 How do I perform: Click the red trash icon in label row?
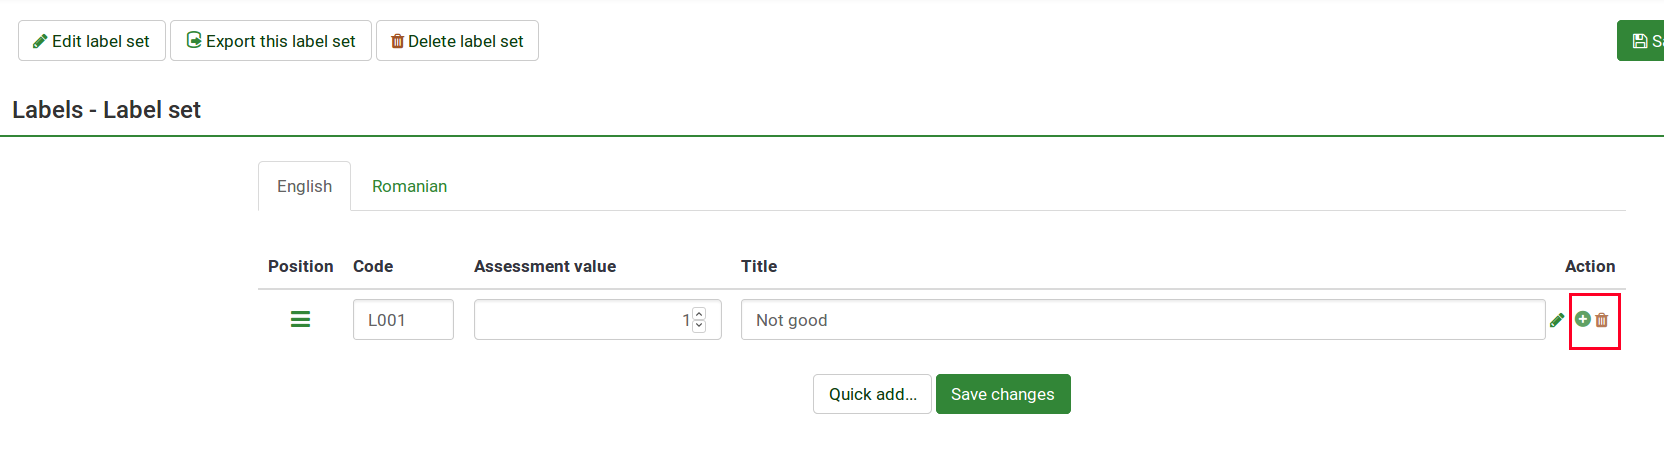[x=1602, y=320]
